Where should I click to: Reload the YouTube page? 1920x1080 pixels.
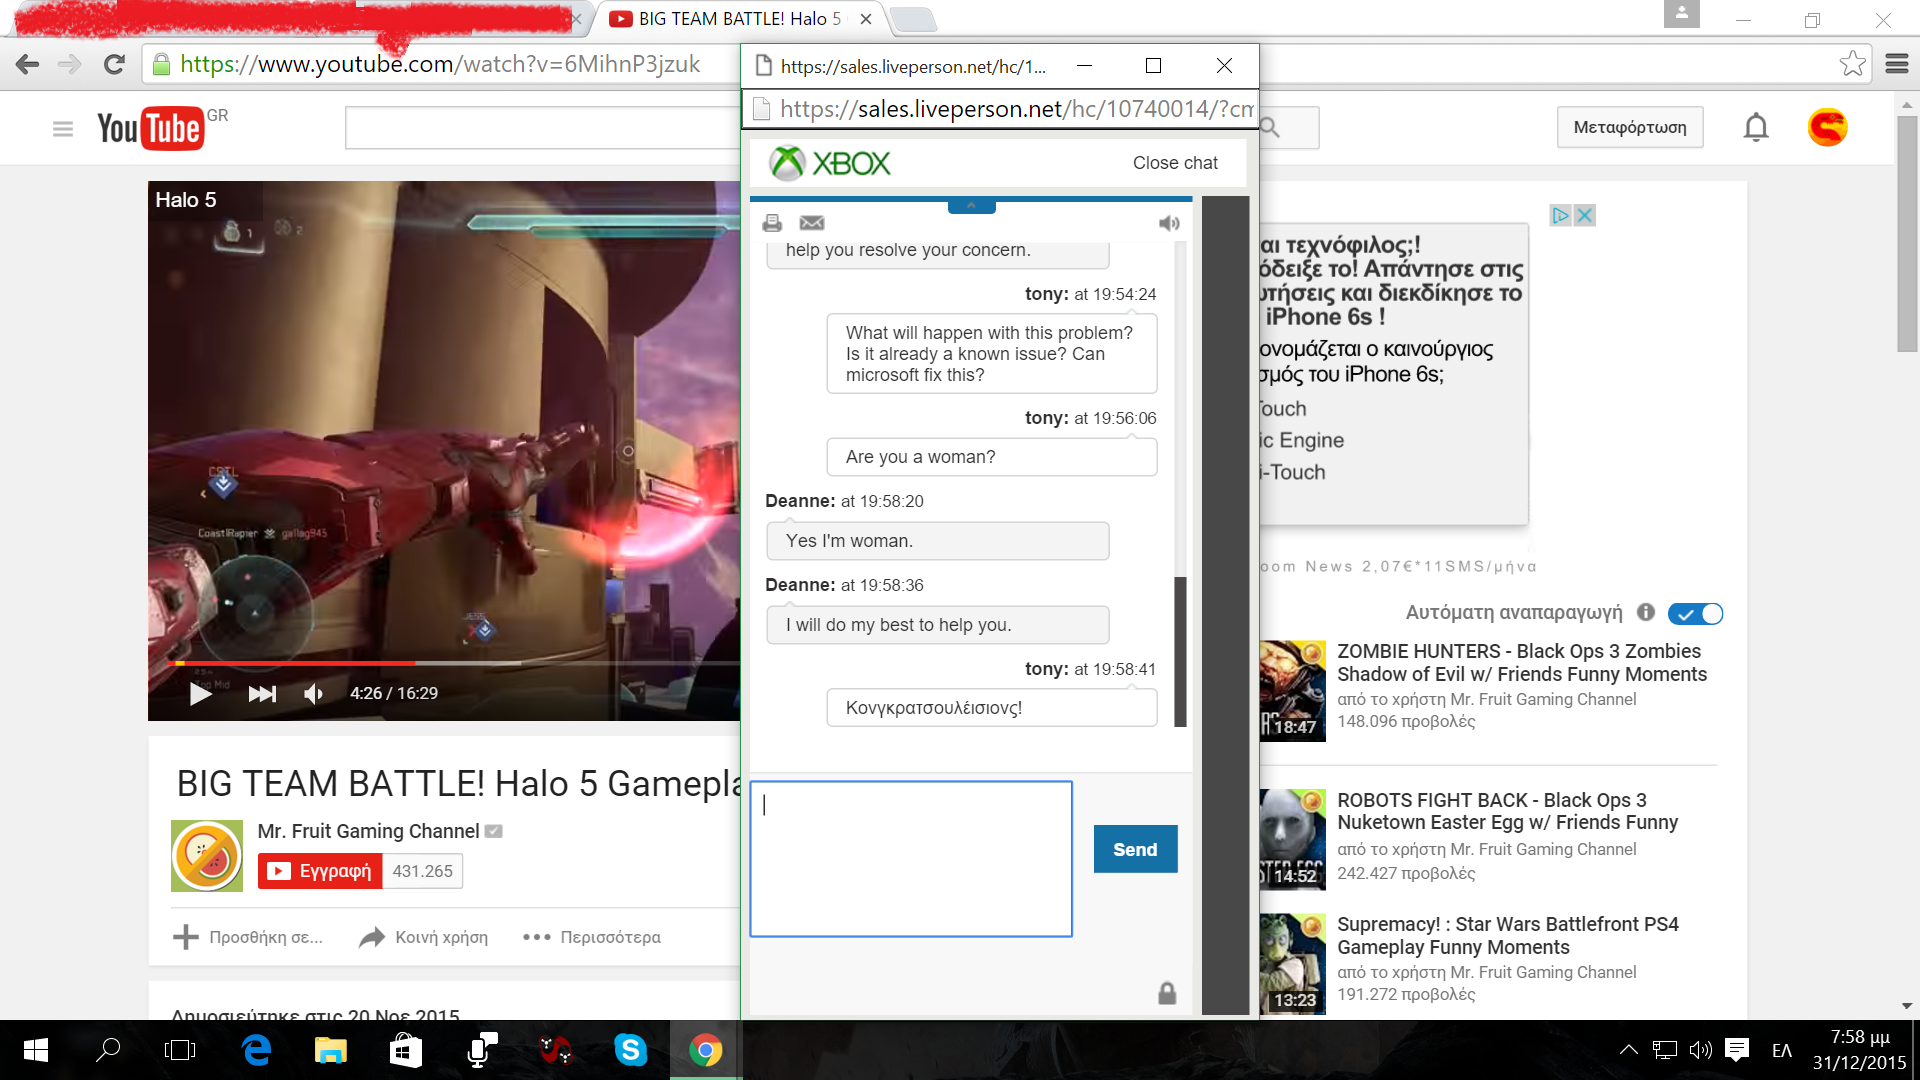tap(114, 64)
